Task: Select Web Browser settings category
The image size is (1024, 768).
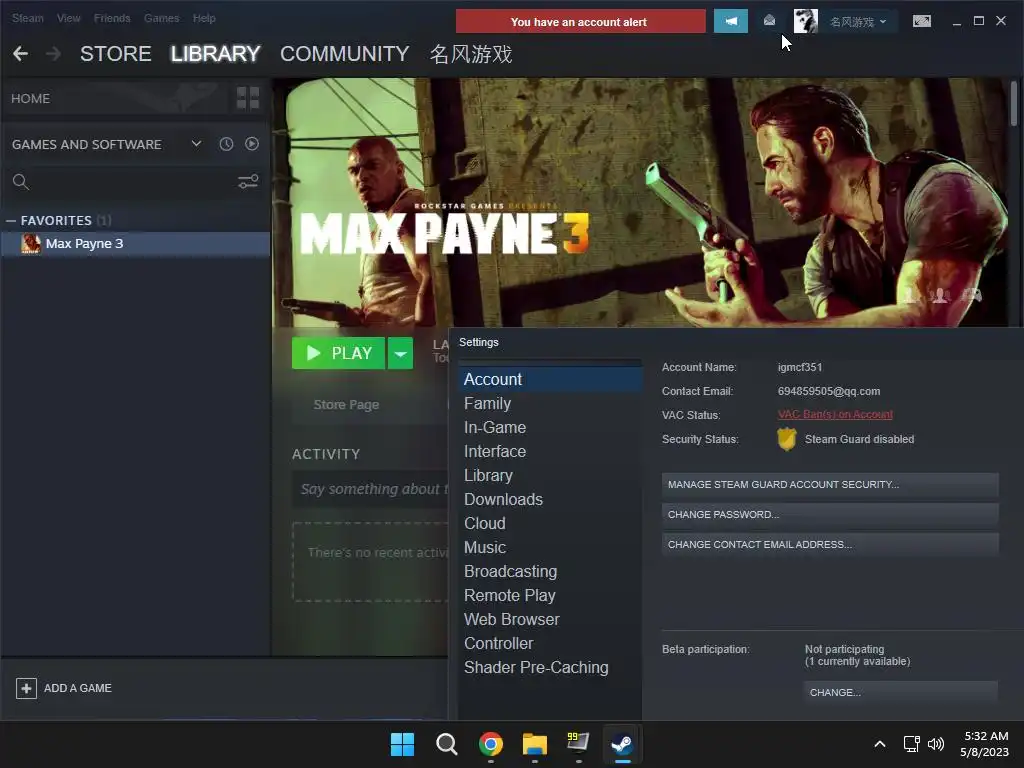Action: (x=550, y=619)
